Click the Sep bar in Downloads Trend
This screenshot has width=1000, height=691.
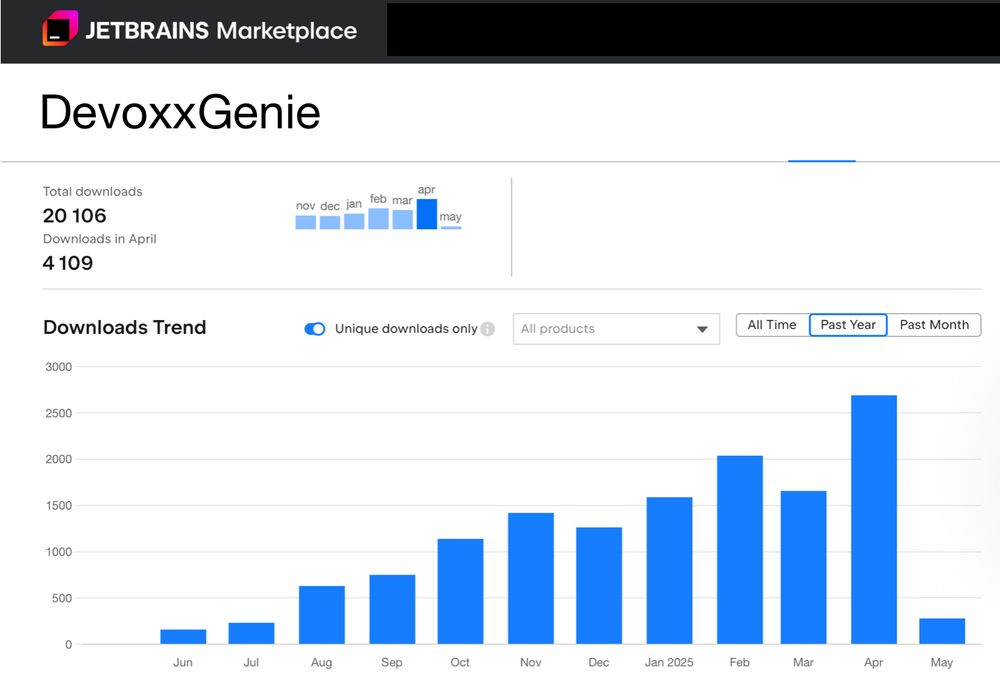[392, 609]
